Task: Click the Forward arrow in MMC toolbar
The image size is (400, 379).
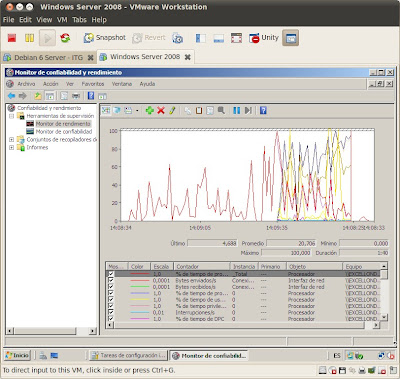Action: tap(22, 96)
